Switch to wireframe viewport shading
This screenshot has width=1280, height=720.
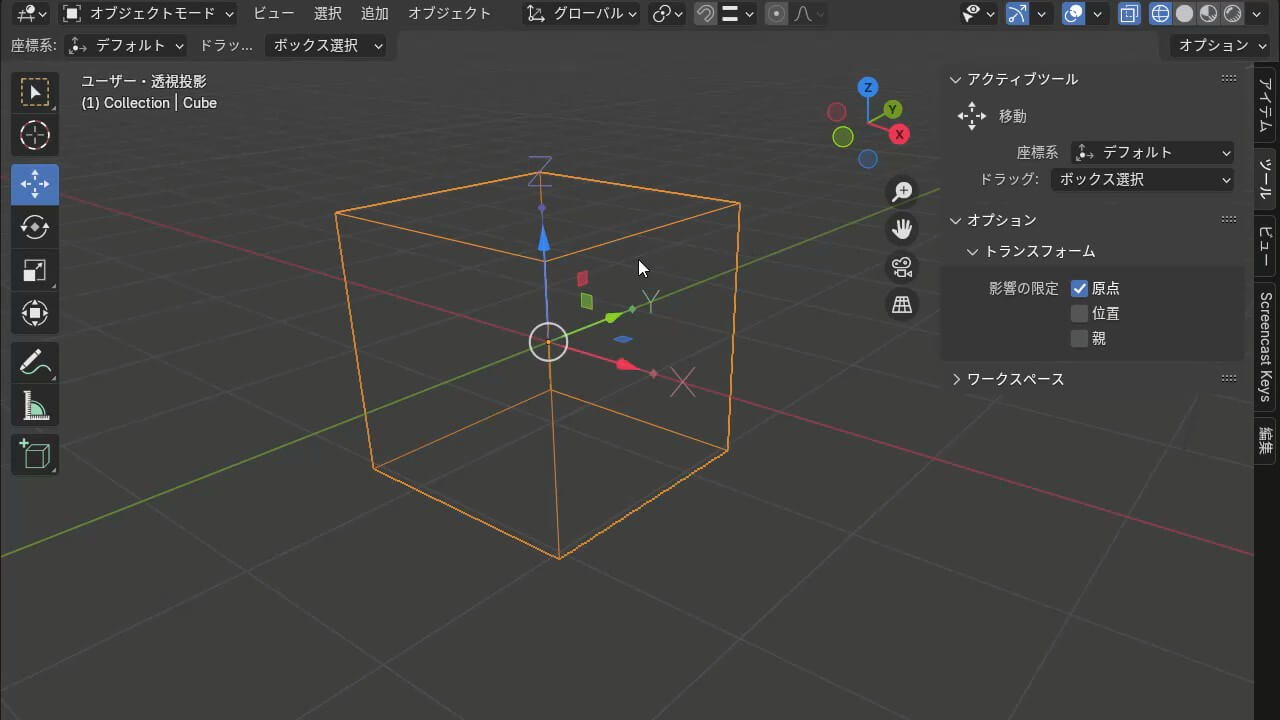1161,14
